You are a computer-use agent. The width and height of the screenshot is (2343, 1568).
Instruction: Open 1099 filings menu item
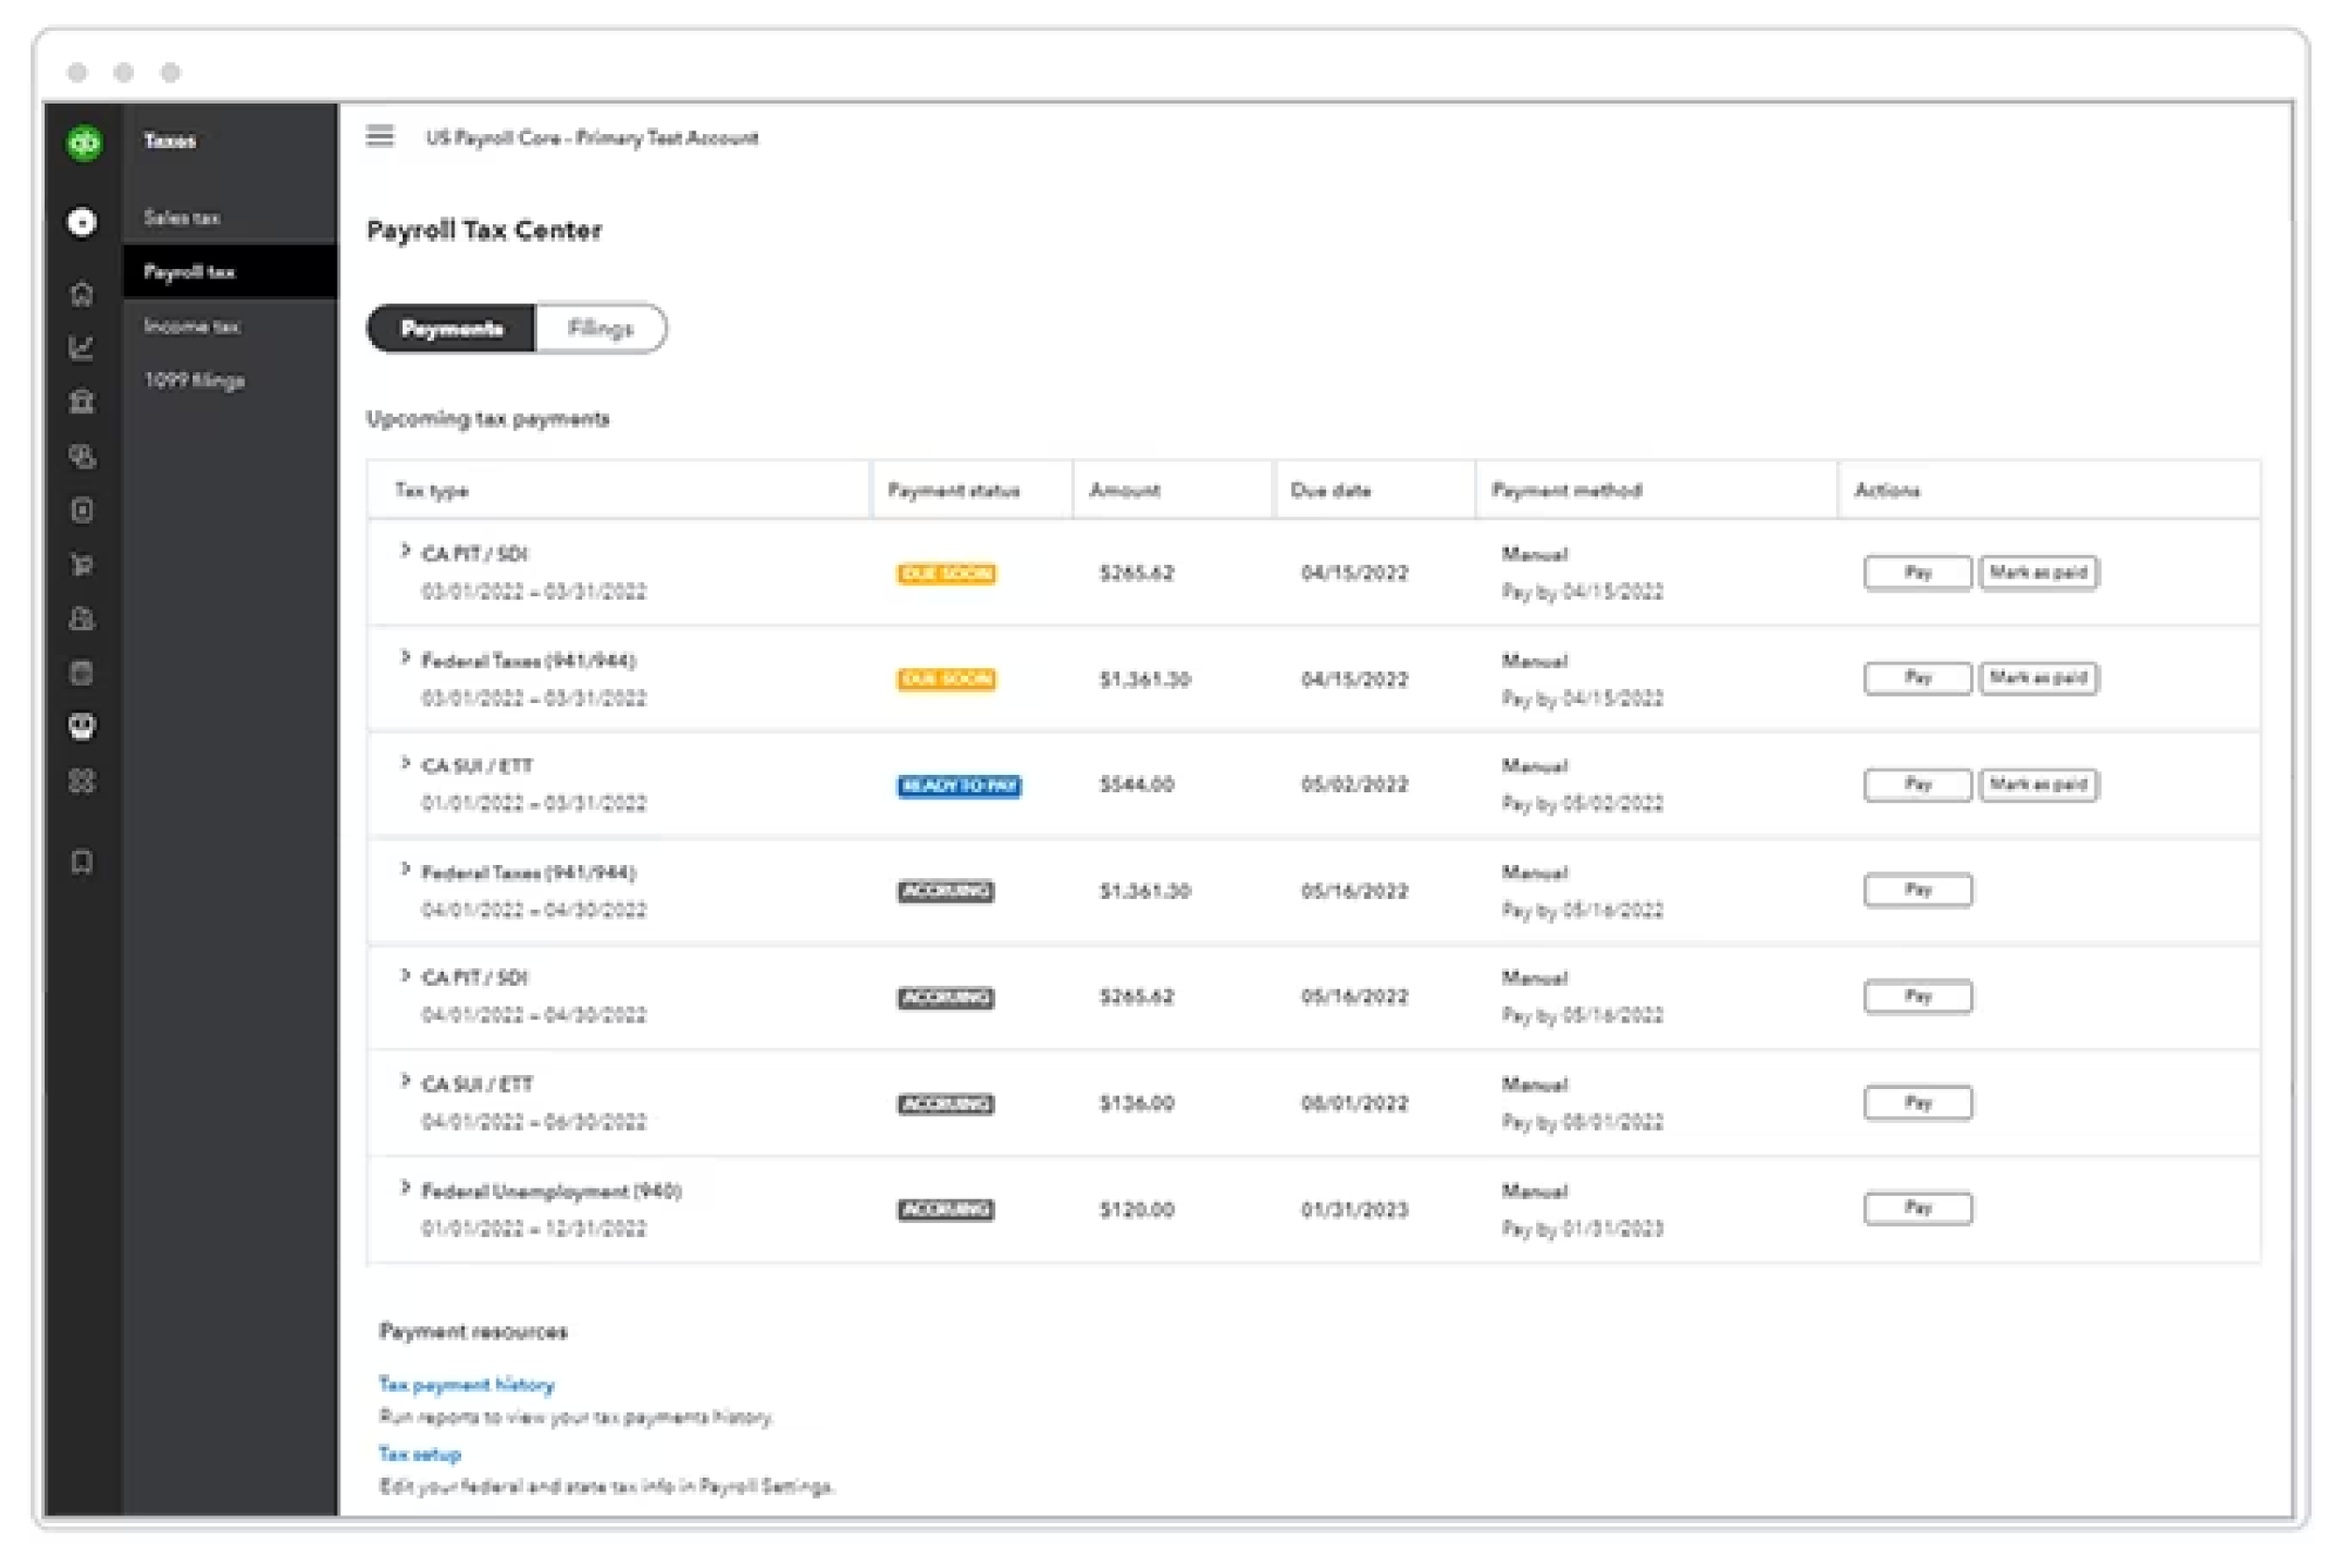194,380
